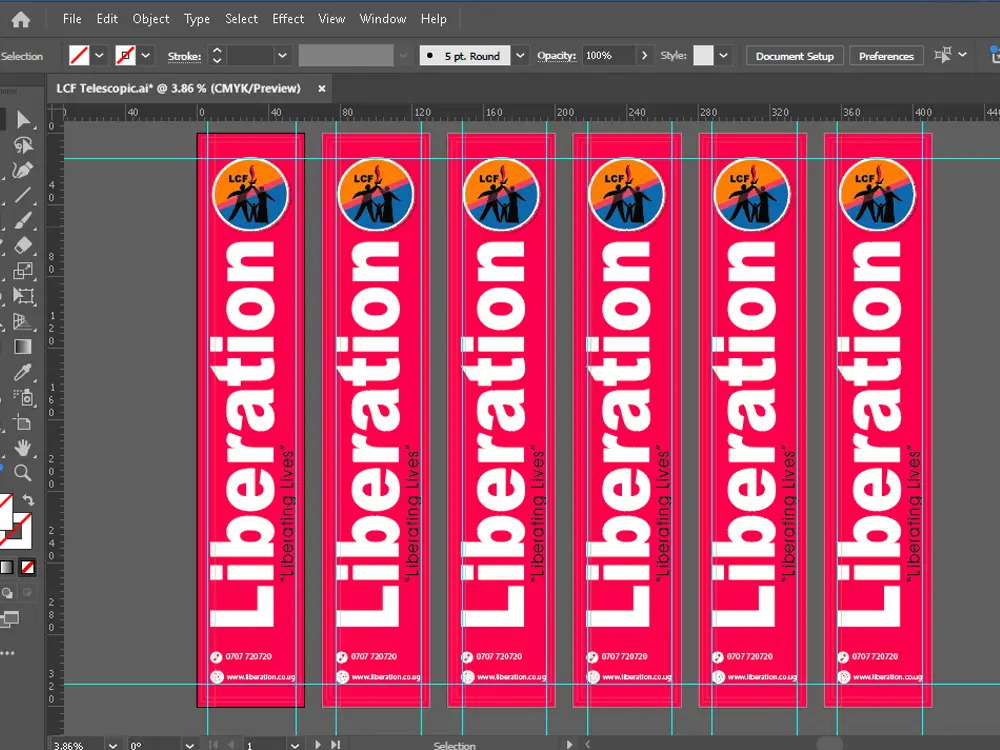The width and height of the screenshot is (1000, 750).
Task: Select the Symbol Sprayer tool
Action: 24,397
